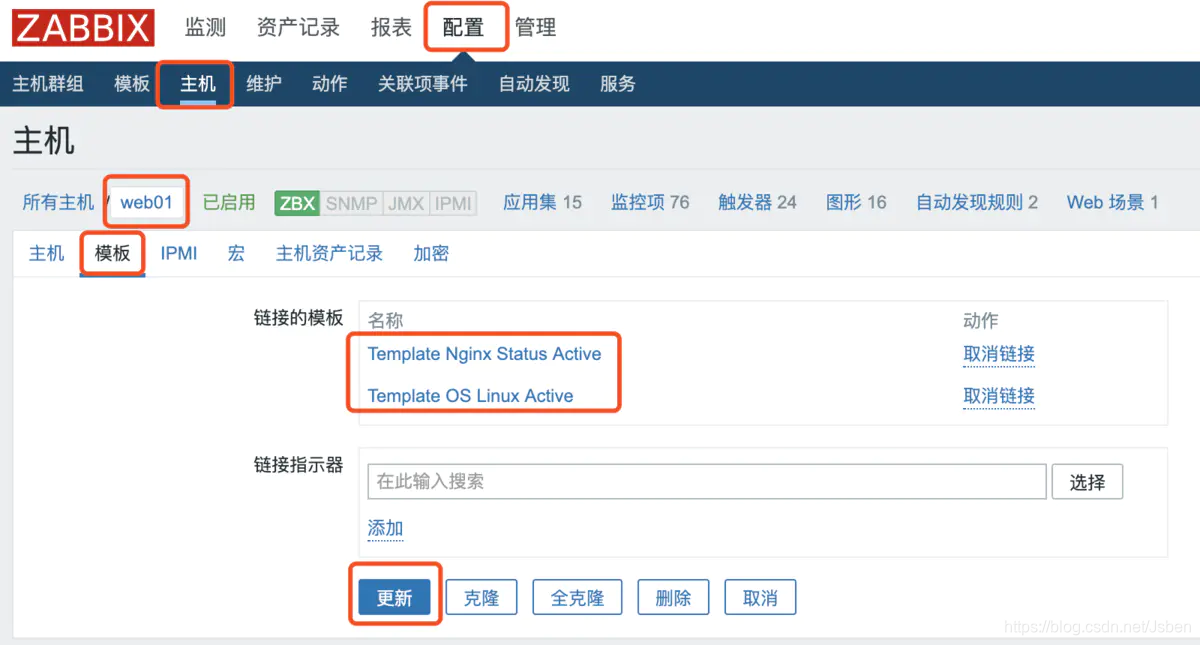Click the 所有主机 breadcrumb link

pos(58,202)
